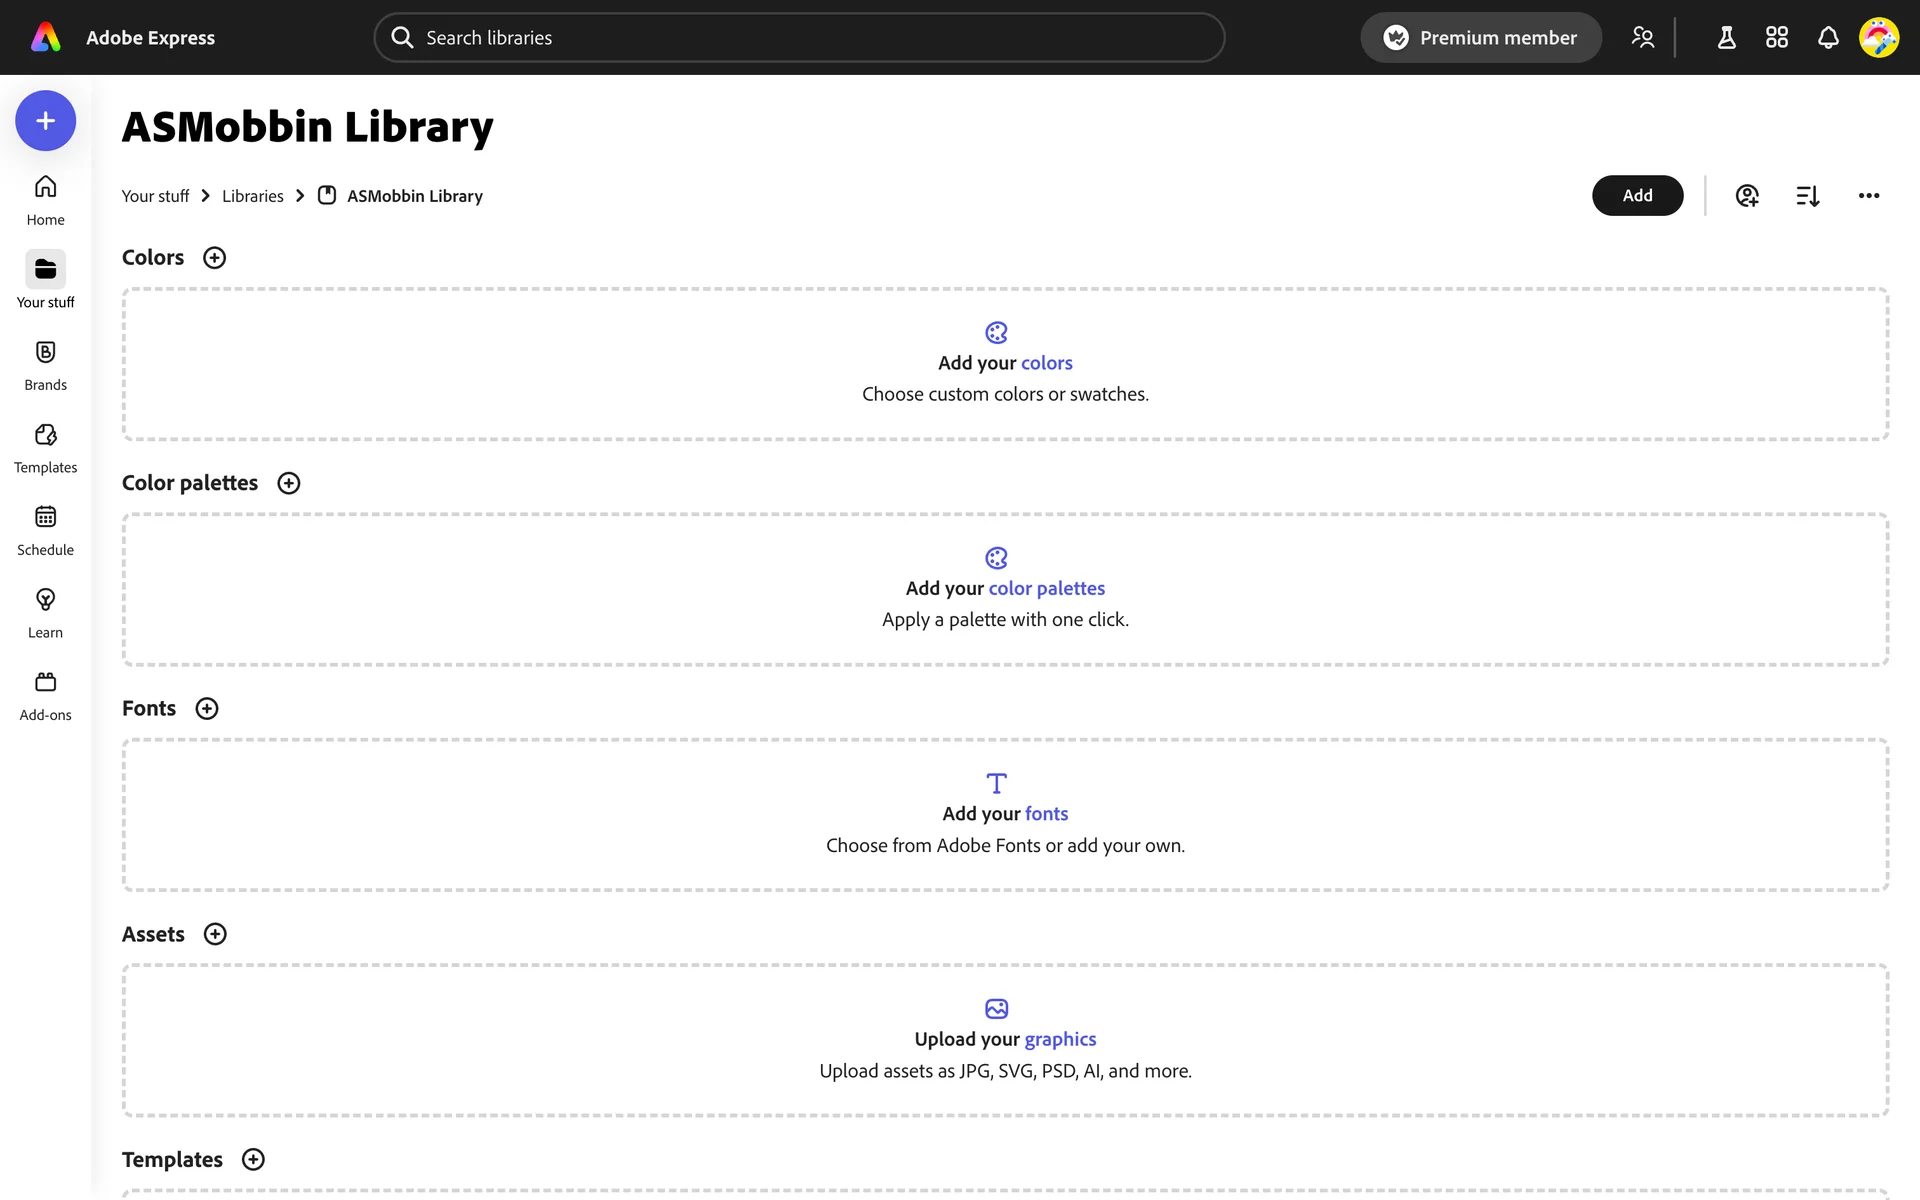Screen dimensions: 1920x1200
Task: Open the Schedule calendar icon
Action: tap(45, 517)
